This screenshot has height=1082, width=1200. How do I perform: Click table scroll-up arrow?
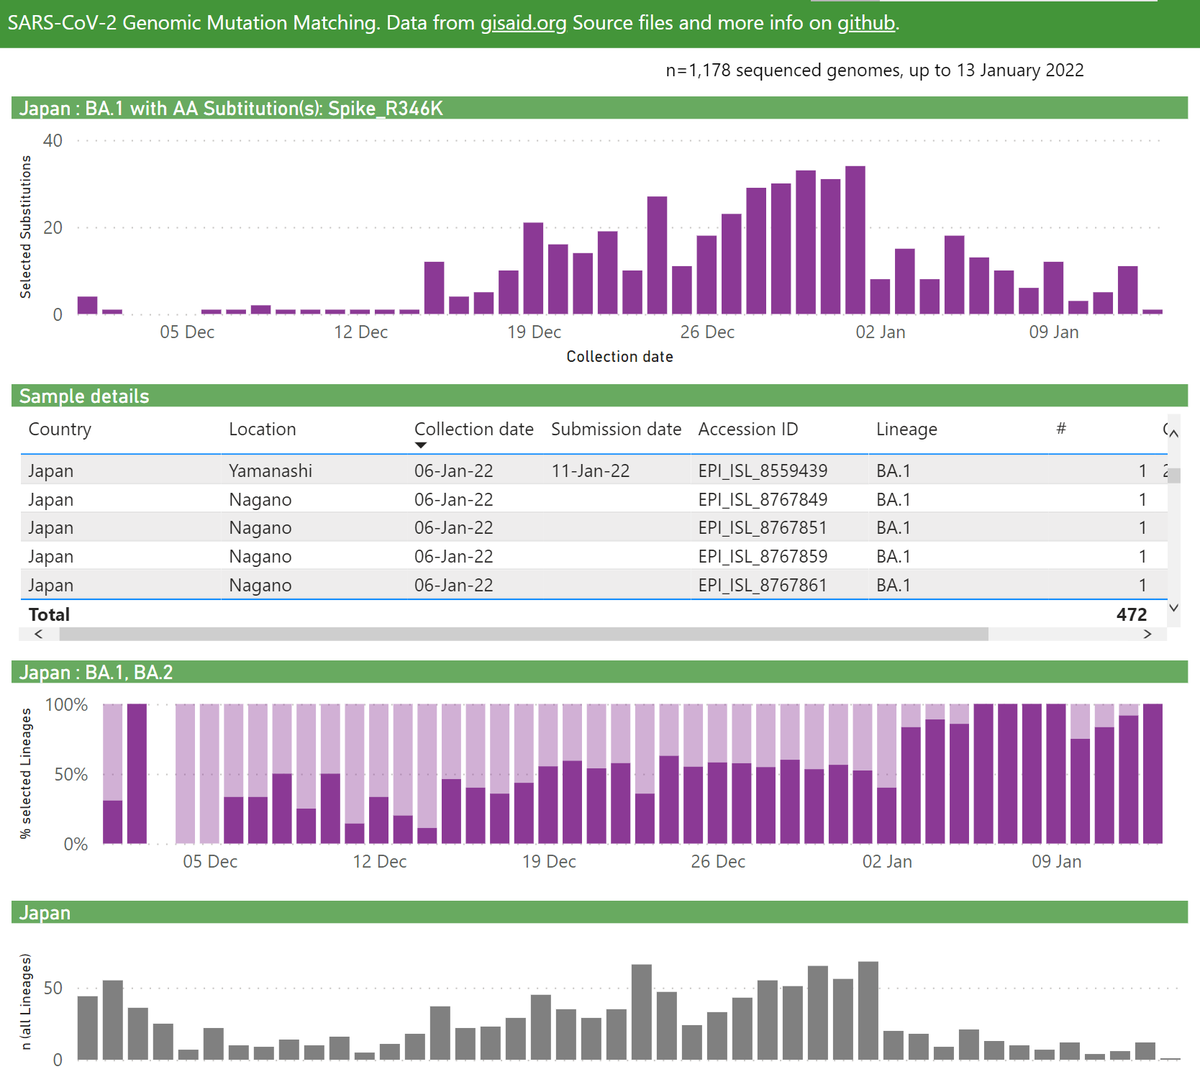pos(1174,434)
